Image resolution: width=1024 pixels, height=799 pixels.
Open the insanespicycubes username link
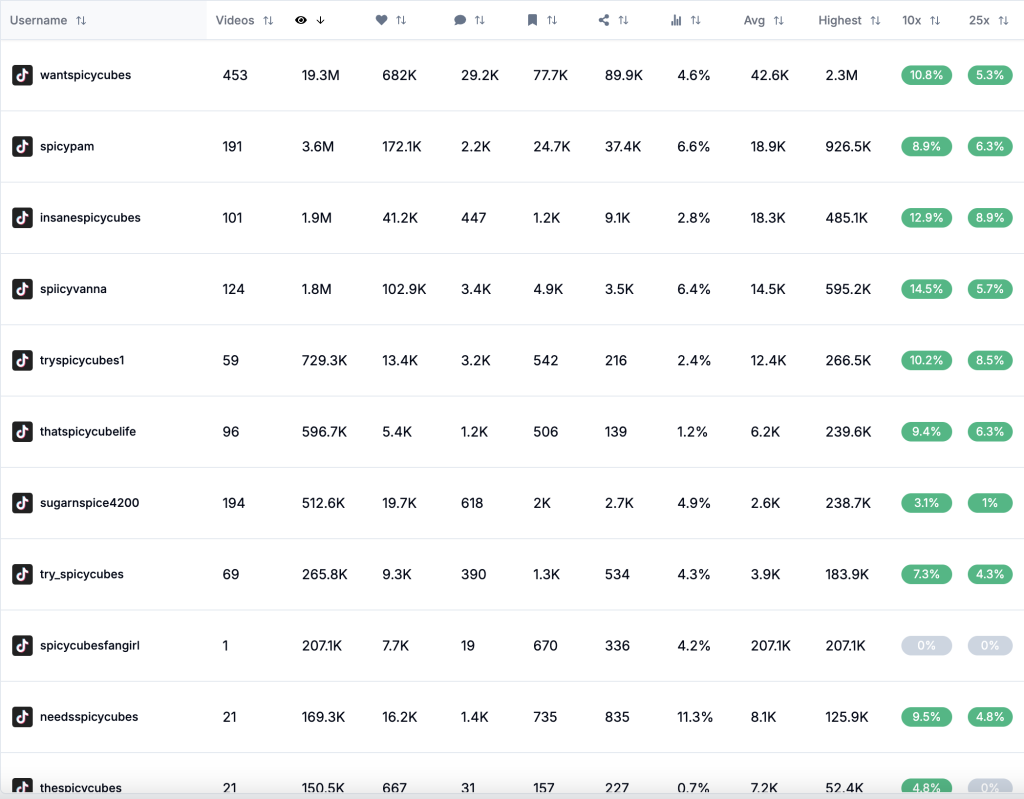click(90, 218)
